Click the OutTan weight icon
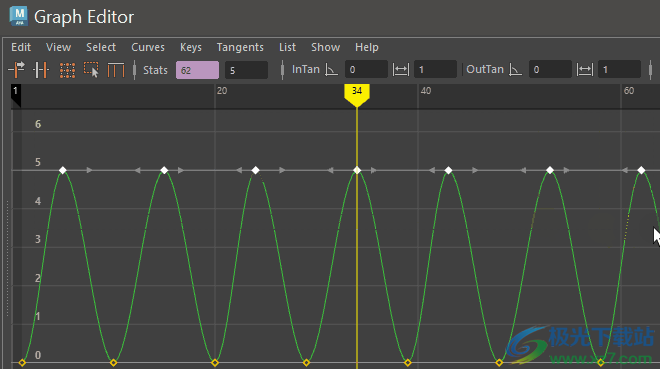The height and width of the screenshot is (375, 665). (585, 70)
